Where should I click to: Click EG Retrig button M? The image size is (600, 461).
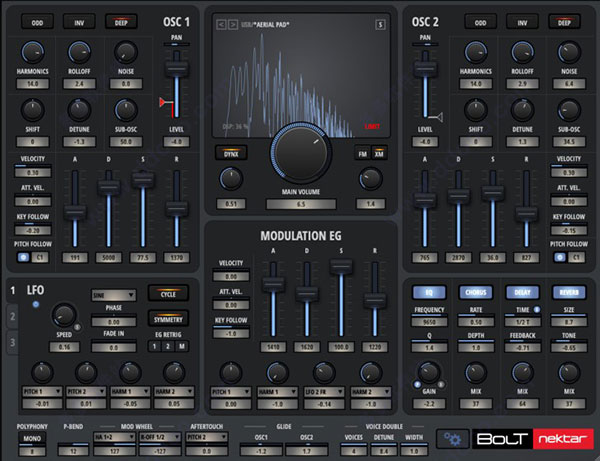[182, 347]
